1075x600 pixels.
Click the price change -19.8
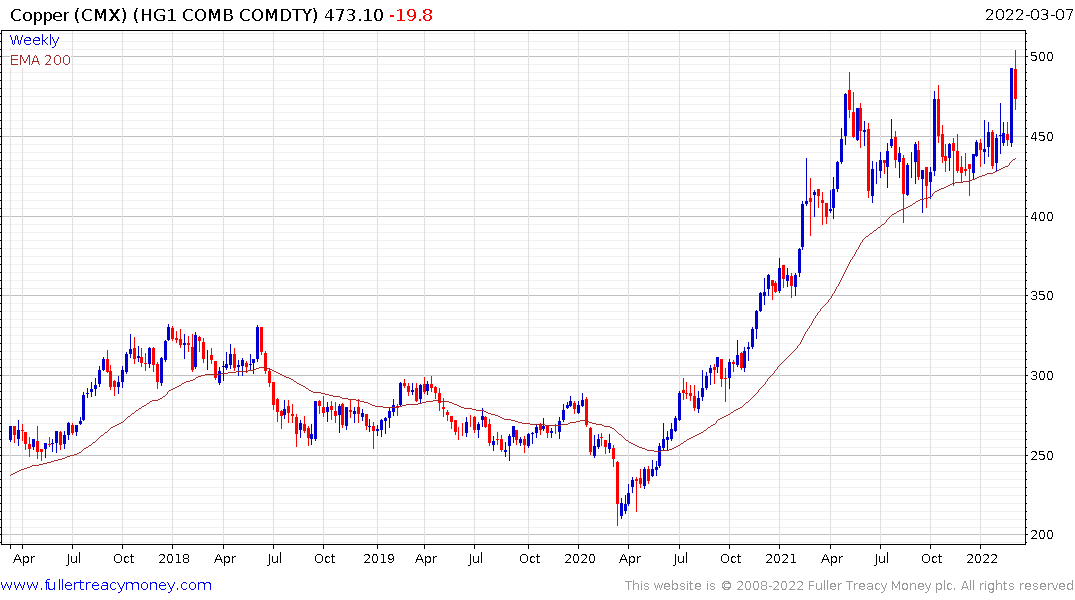coord(411,15)
